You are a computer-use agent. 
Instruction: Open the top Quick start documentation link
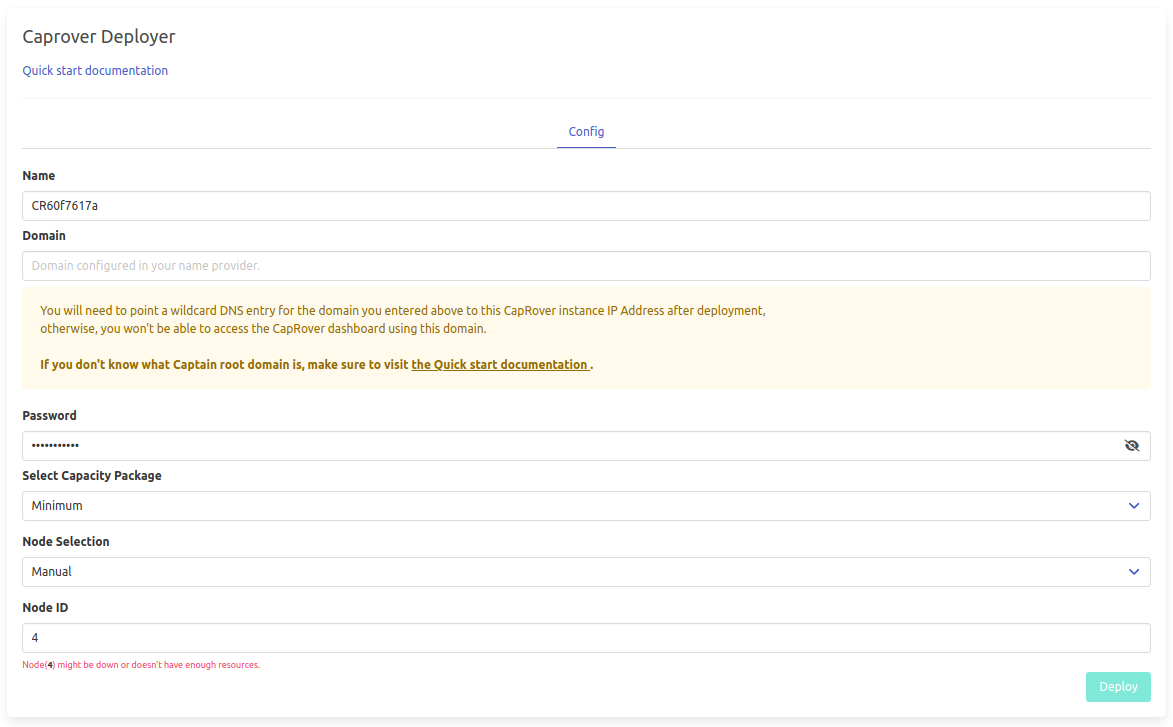[x=95, y=71]
